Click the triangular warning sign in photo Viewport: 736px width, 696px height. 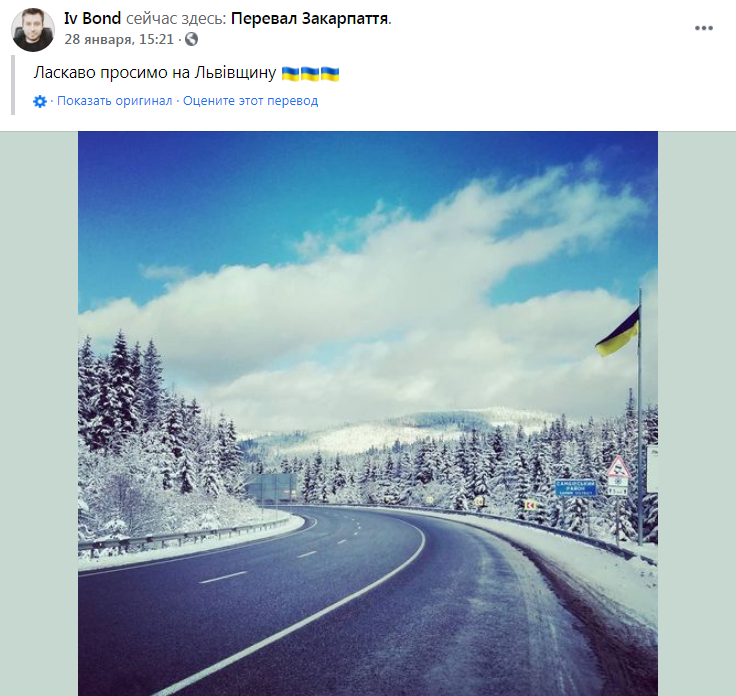pyautogui.click(x=618, y=466)
